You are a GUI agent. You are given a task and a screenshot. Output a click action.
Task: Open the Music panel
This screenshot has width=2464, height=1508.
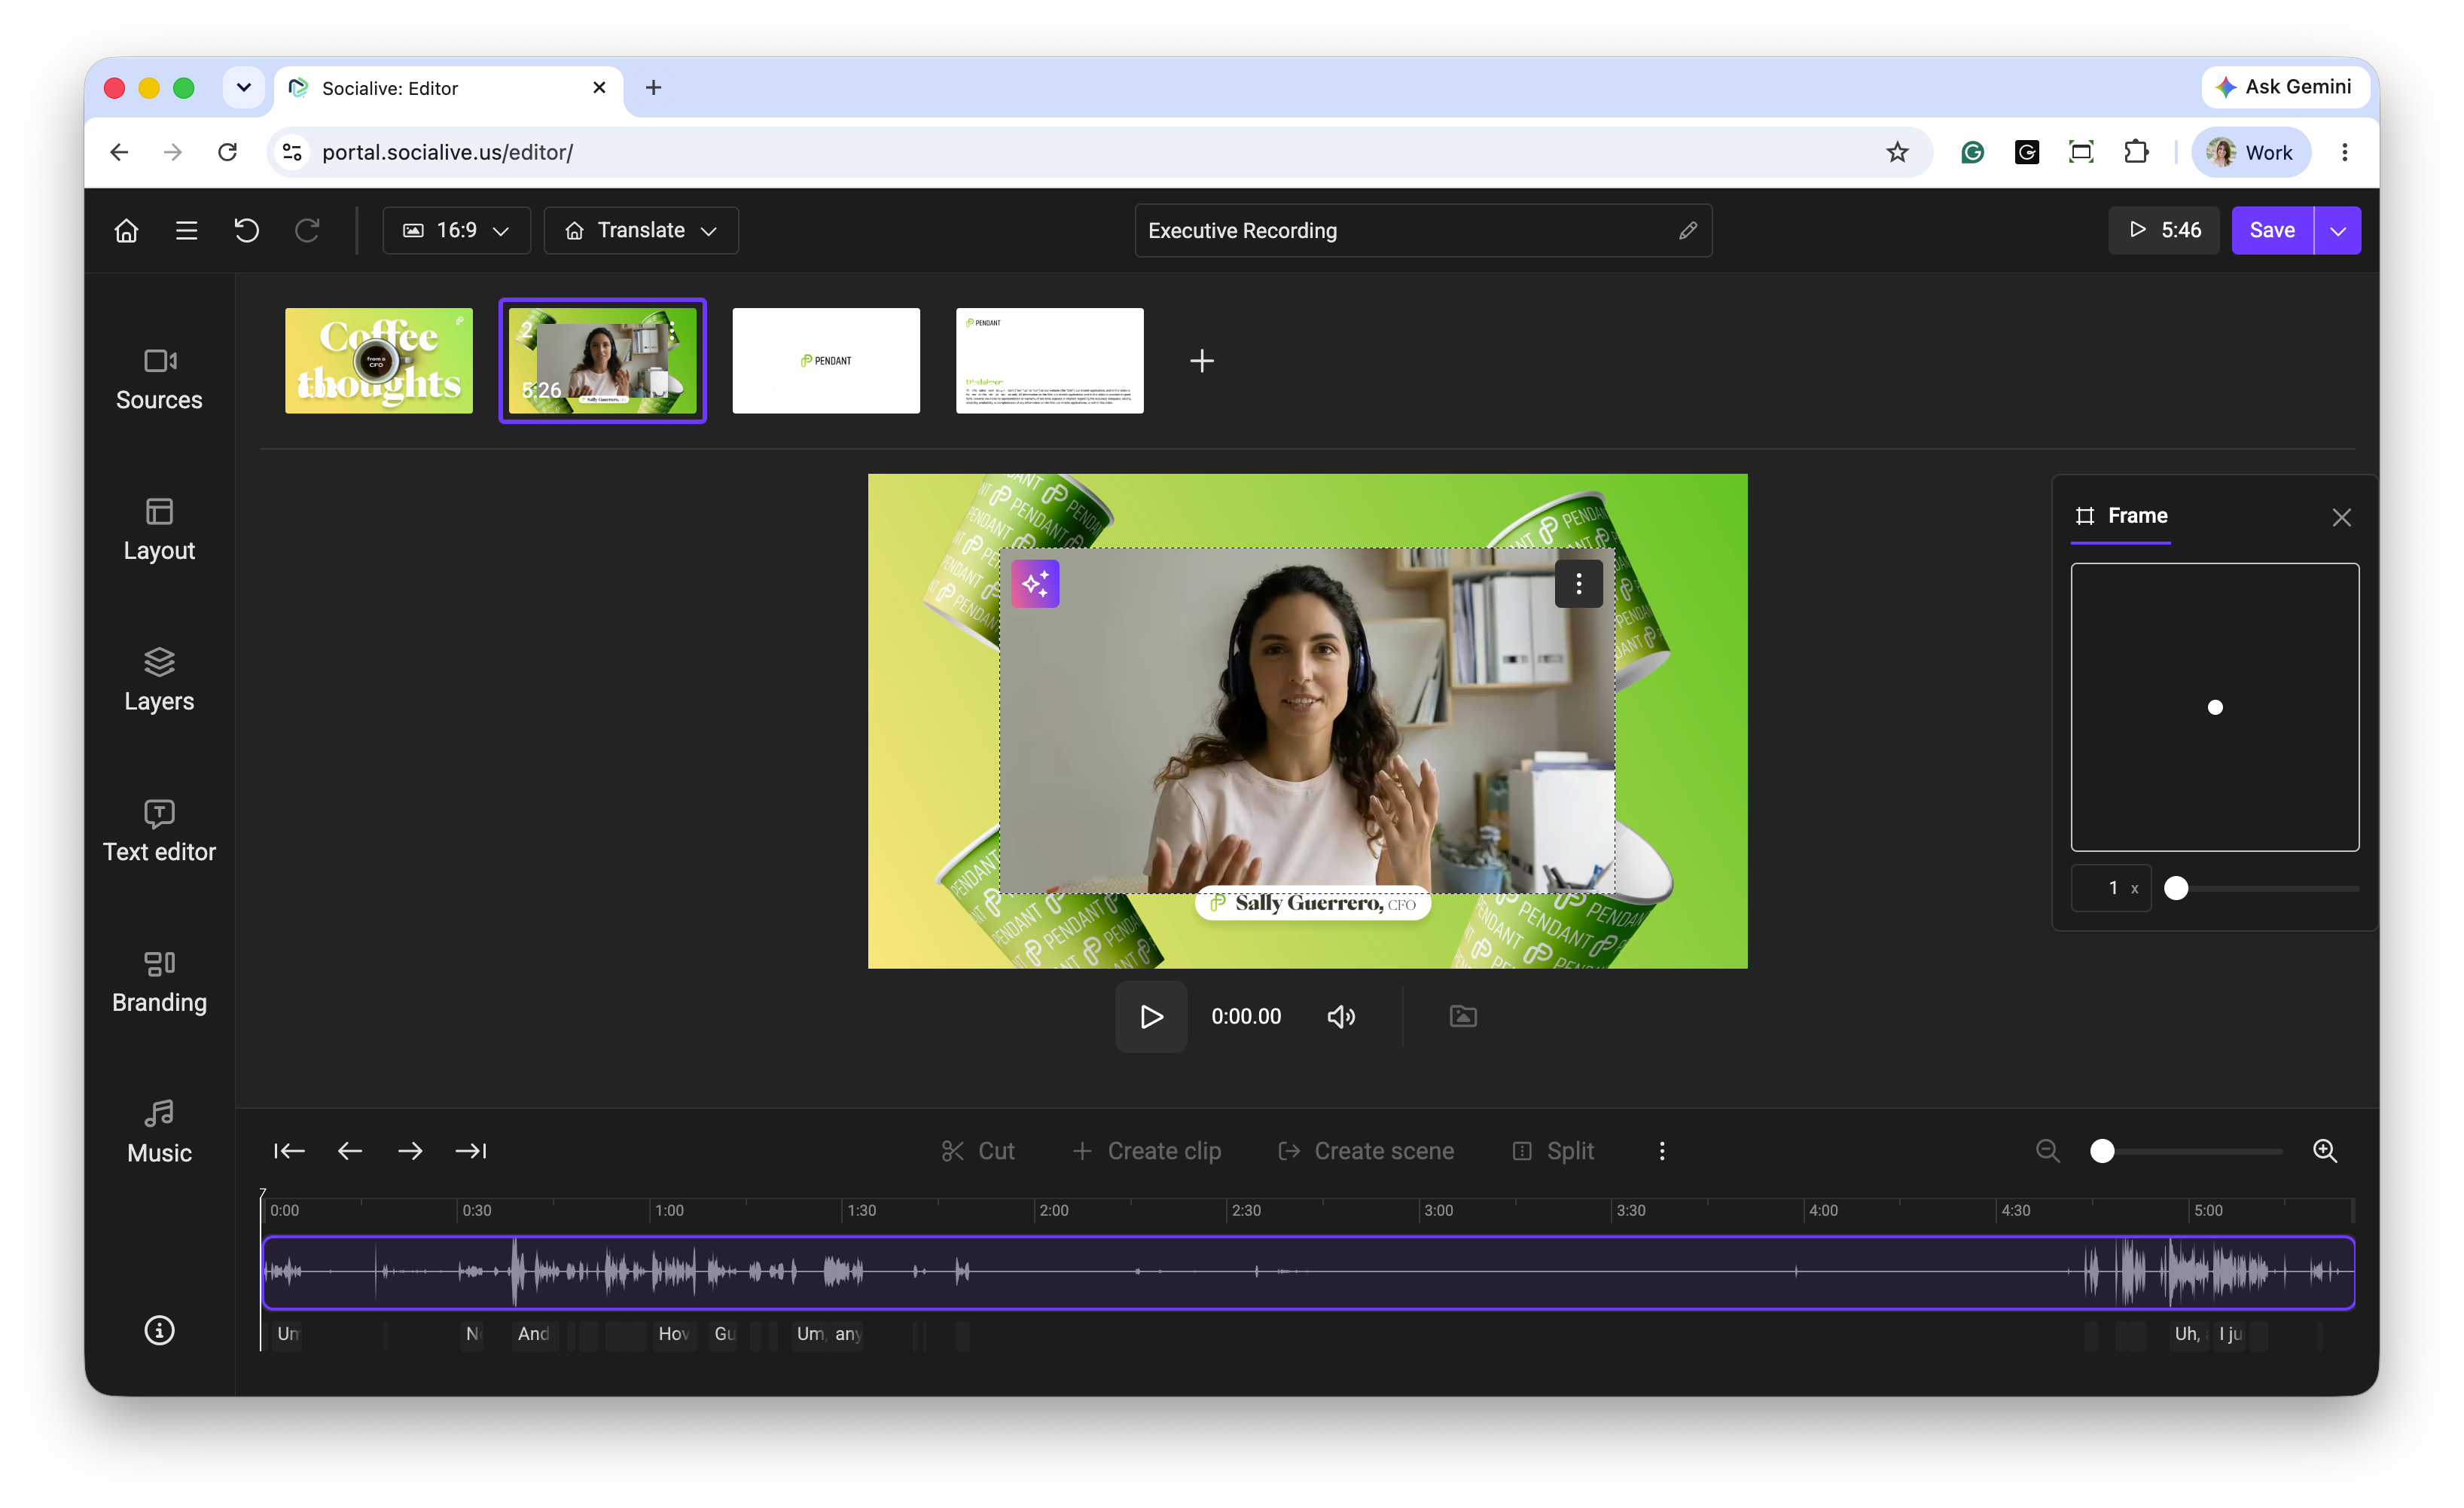coord(159,1132)
